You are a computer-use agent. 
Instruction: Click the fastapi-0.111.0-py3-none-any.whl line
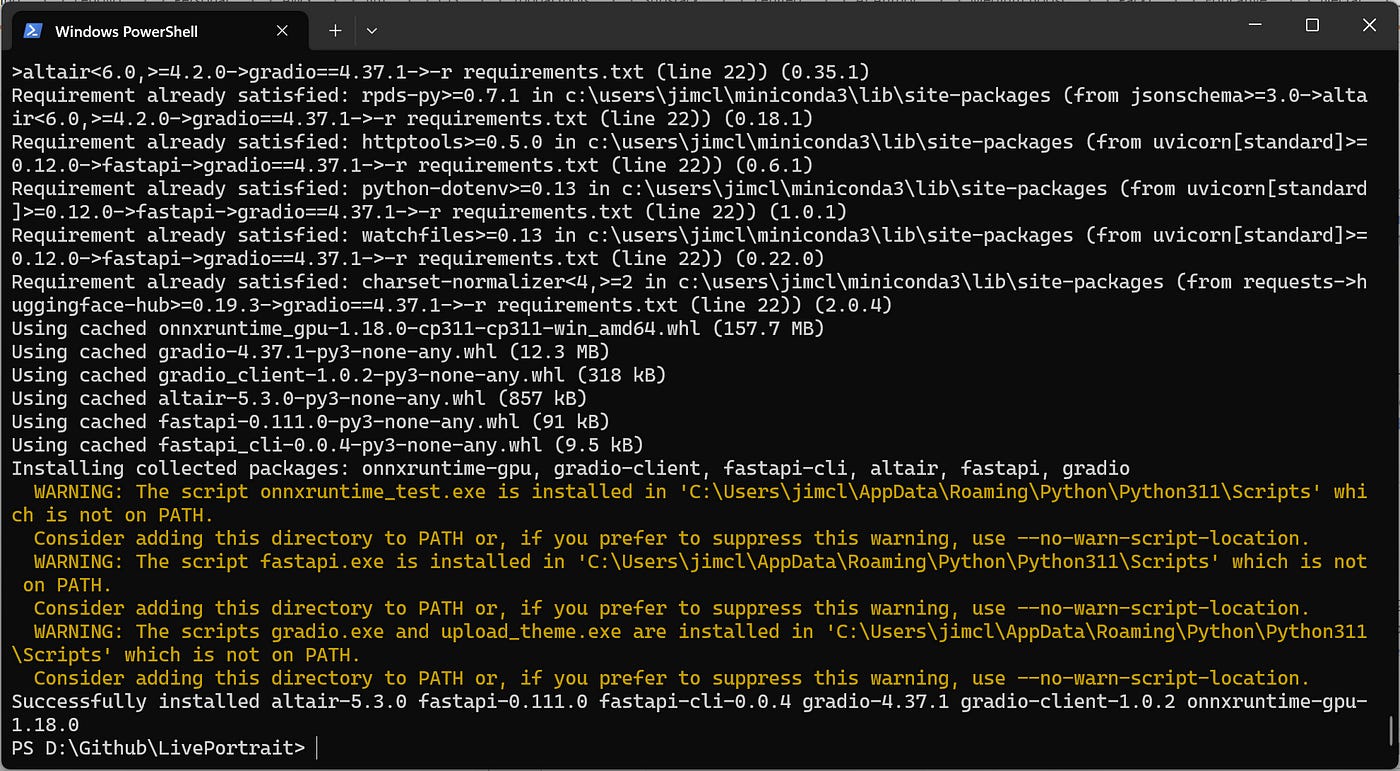(x=310, y=421)
